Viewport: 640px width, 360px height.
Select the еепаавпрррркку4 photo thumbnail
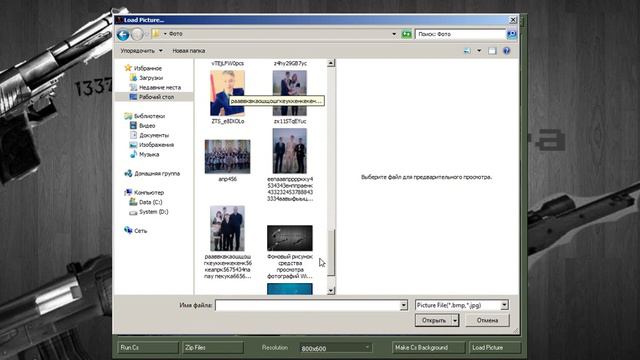(x=290, y=151)
